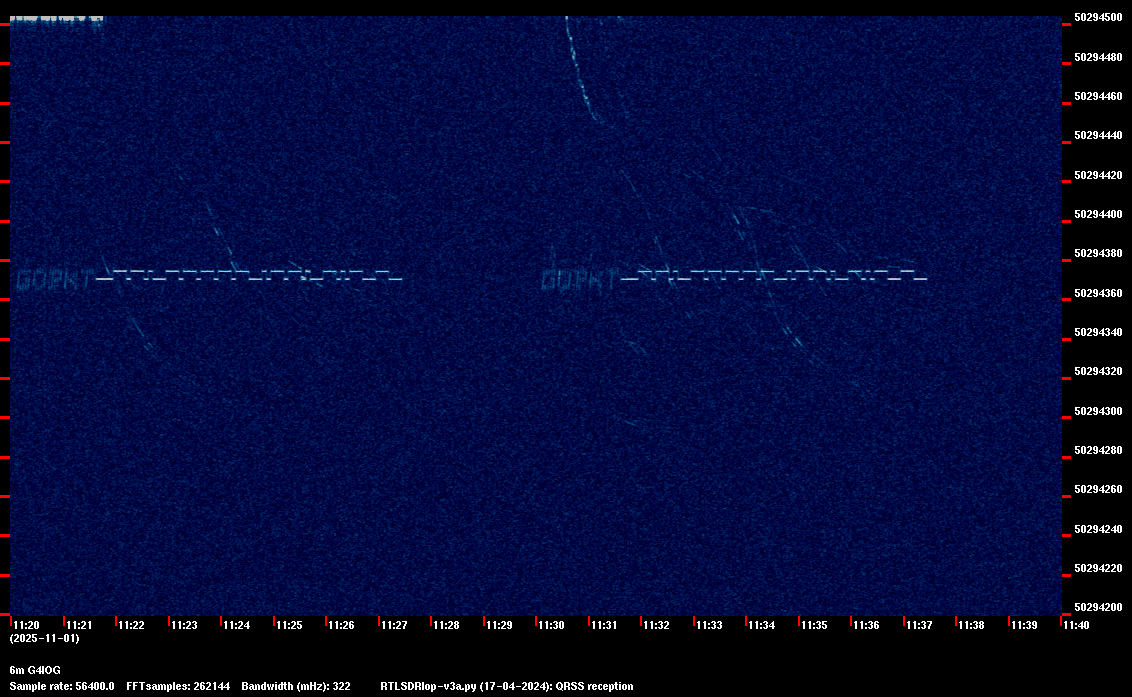Click the 50294480 frequency label
This screenshot has width=1132, height=697.
pos(1098,57)
